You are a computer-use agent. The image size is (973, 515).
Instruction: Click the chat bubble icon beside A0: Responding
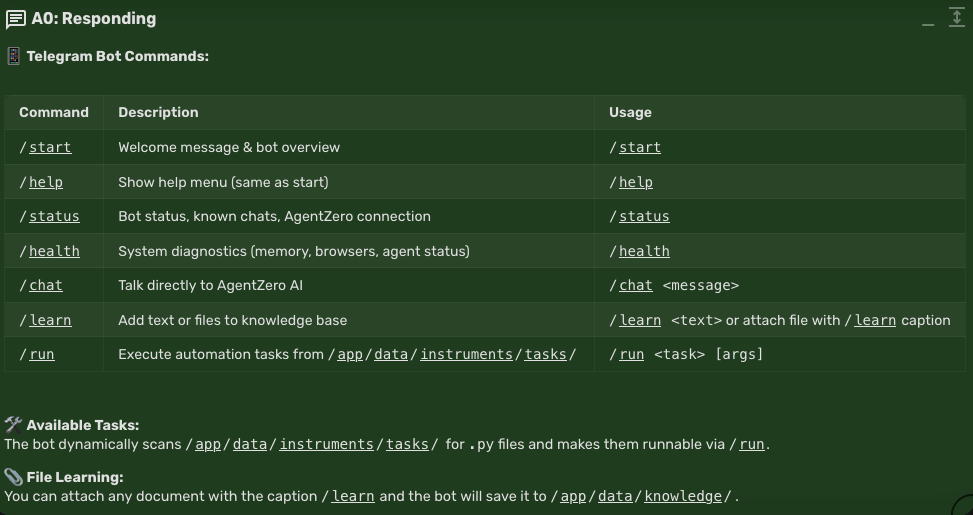tap(15, 19)
